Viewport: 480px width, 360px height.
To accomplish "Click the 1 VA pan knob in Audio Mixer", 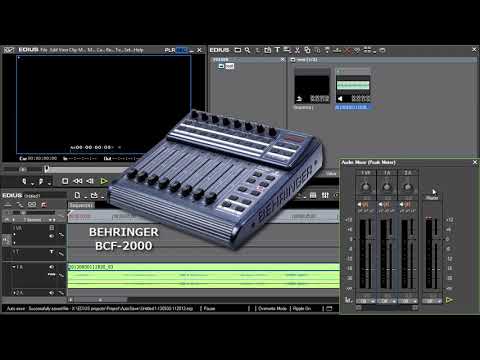I will pyautogui.click(x=366, y=187).
